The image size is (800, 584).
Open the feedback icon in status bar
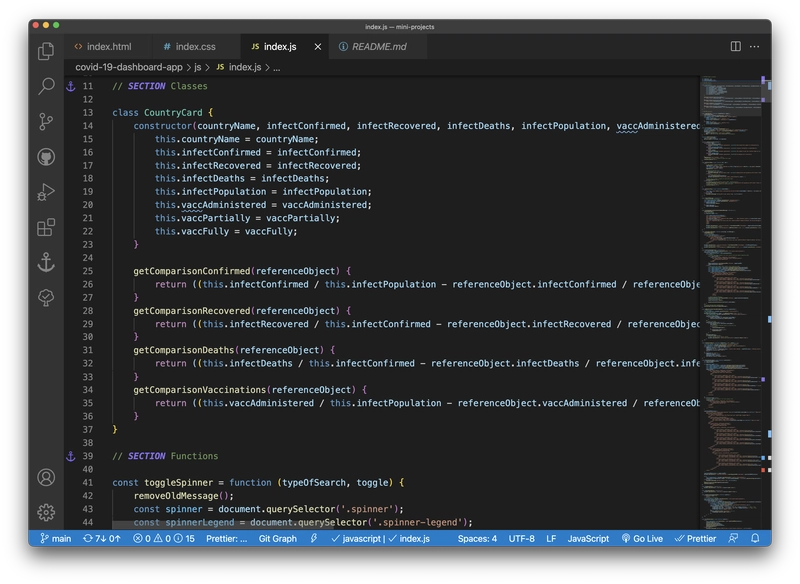[x=733, y=539]
